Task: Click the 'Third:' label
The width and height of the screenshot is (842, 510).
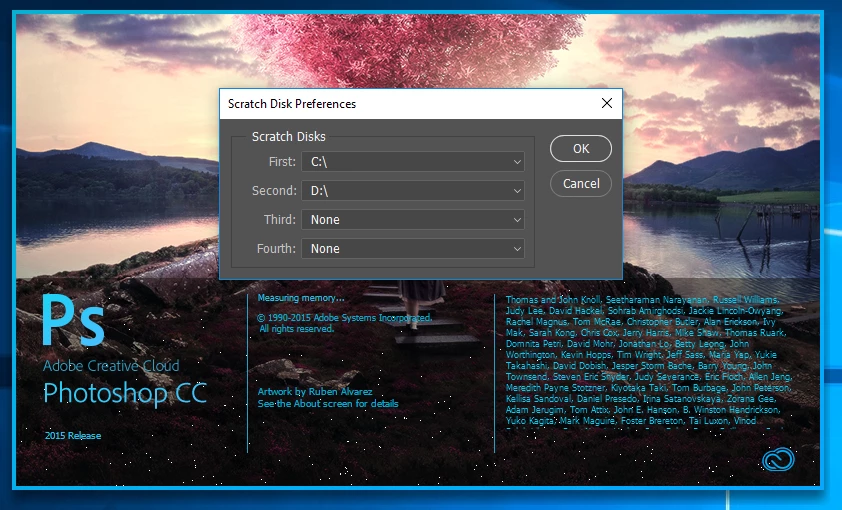Action: pos(279,220)
